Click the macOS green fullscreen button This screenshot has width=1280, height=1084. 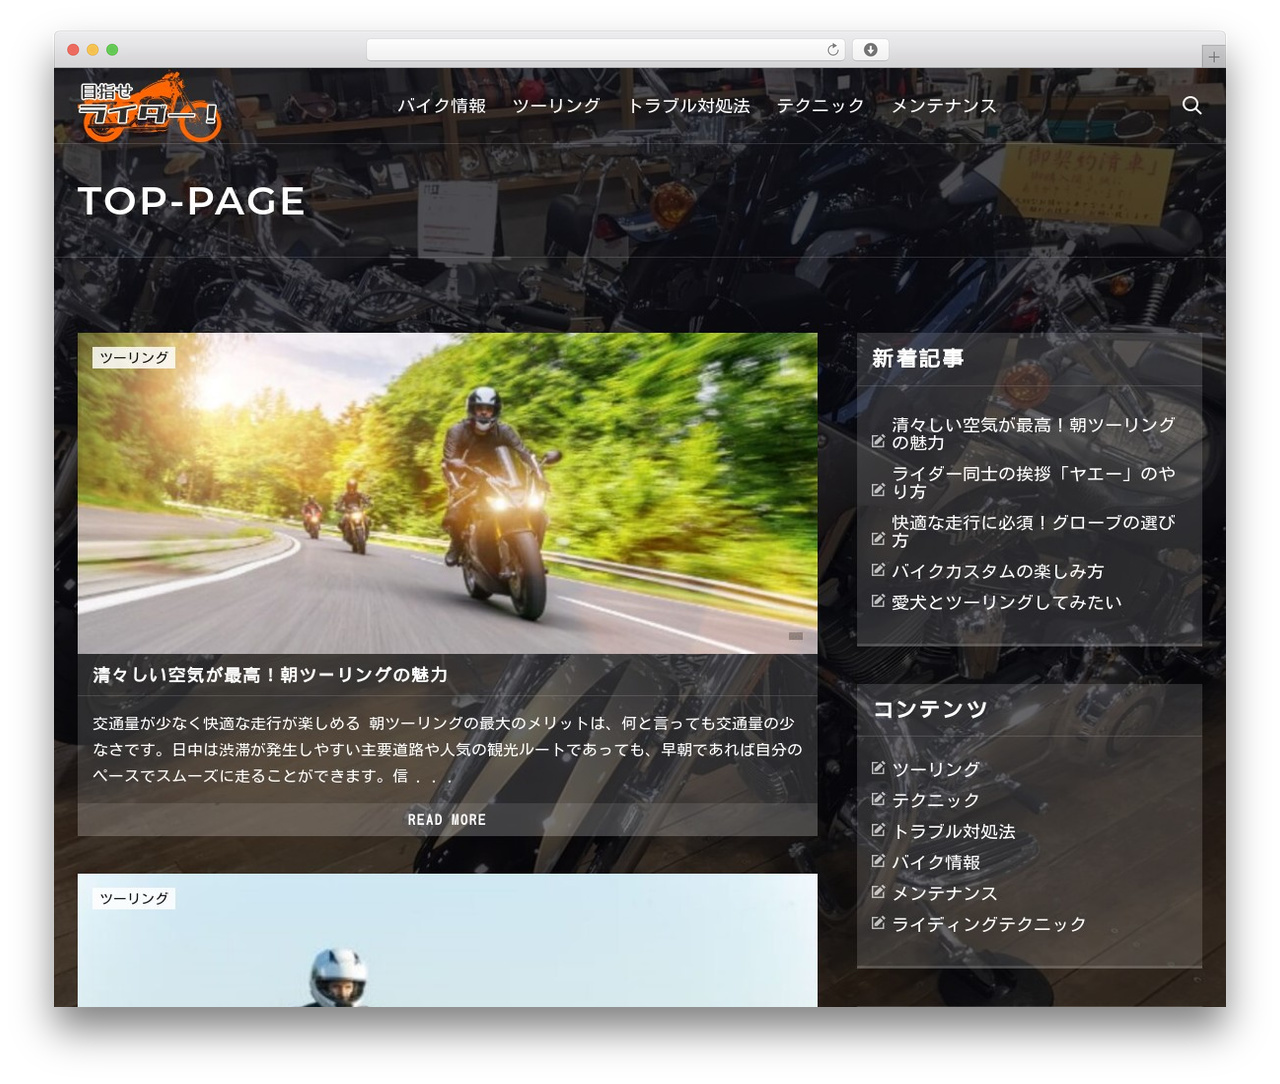tap(112, 50)
